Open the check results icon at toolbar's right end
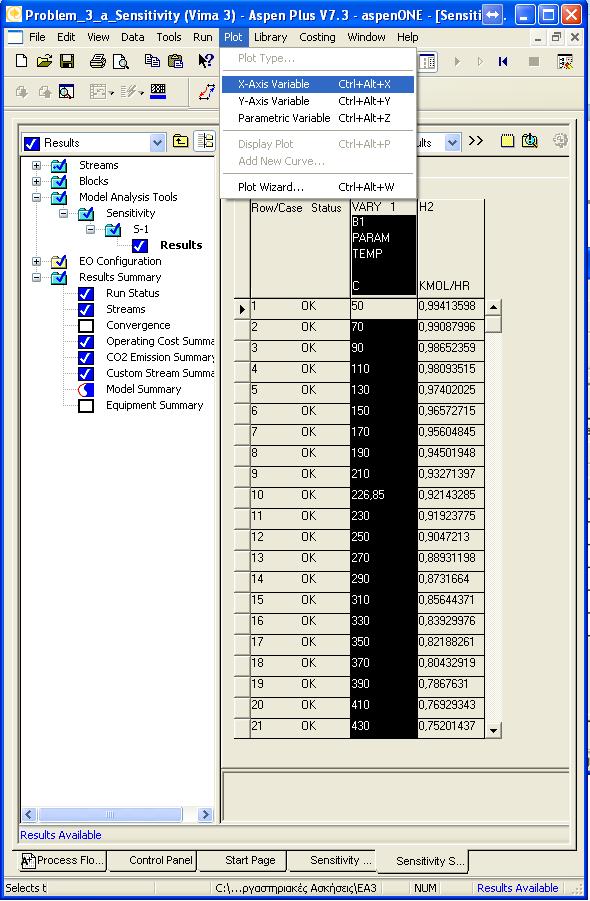The image size is (590, 901). tap(565, 61)
